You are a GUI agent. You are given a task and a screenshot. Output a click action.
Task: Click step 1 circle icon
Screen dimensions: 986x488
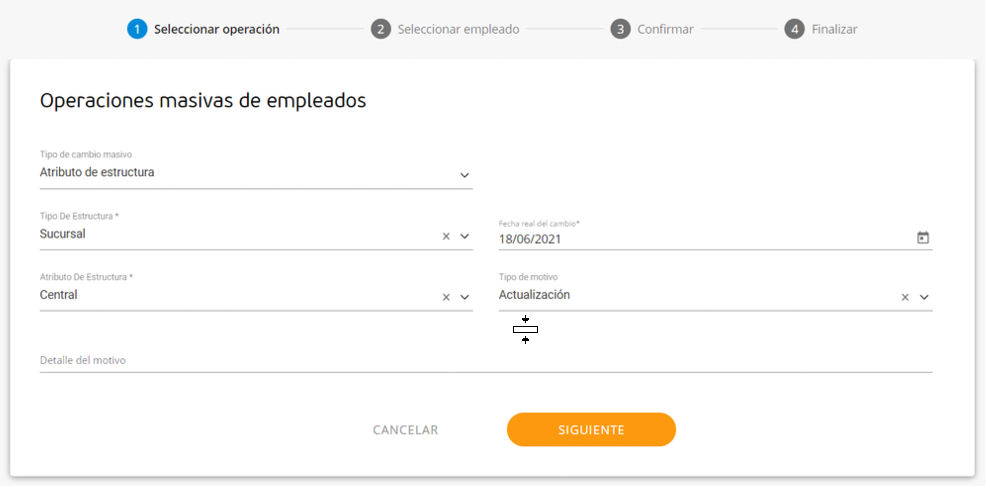[137, 29]
